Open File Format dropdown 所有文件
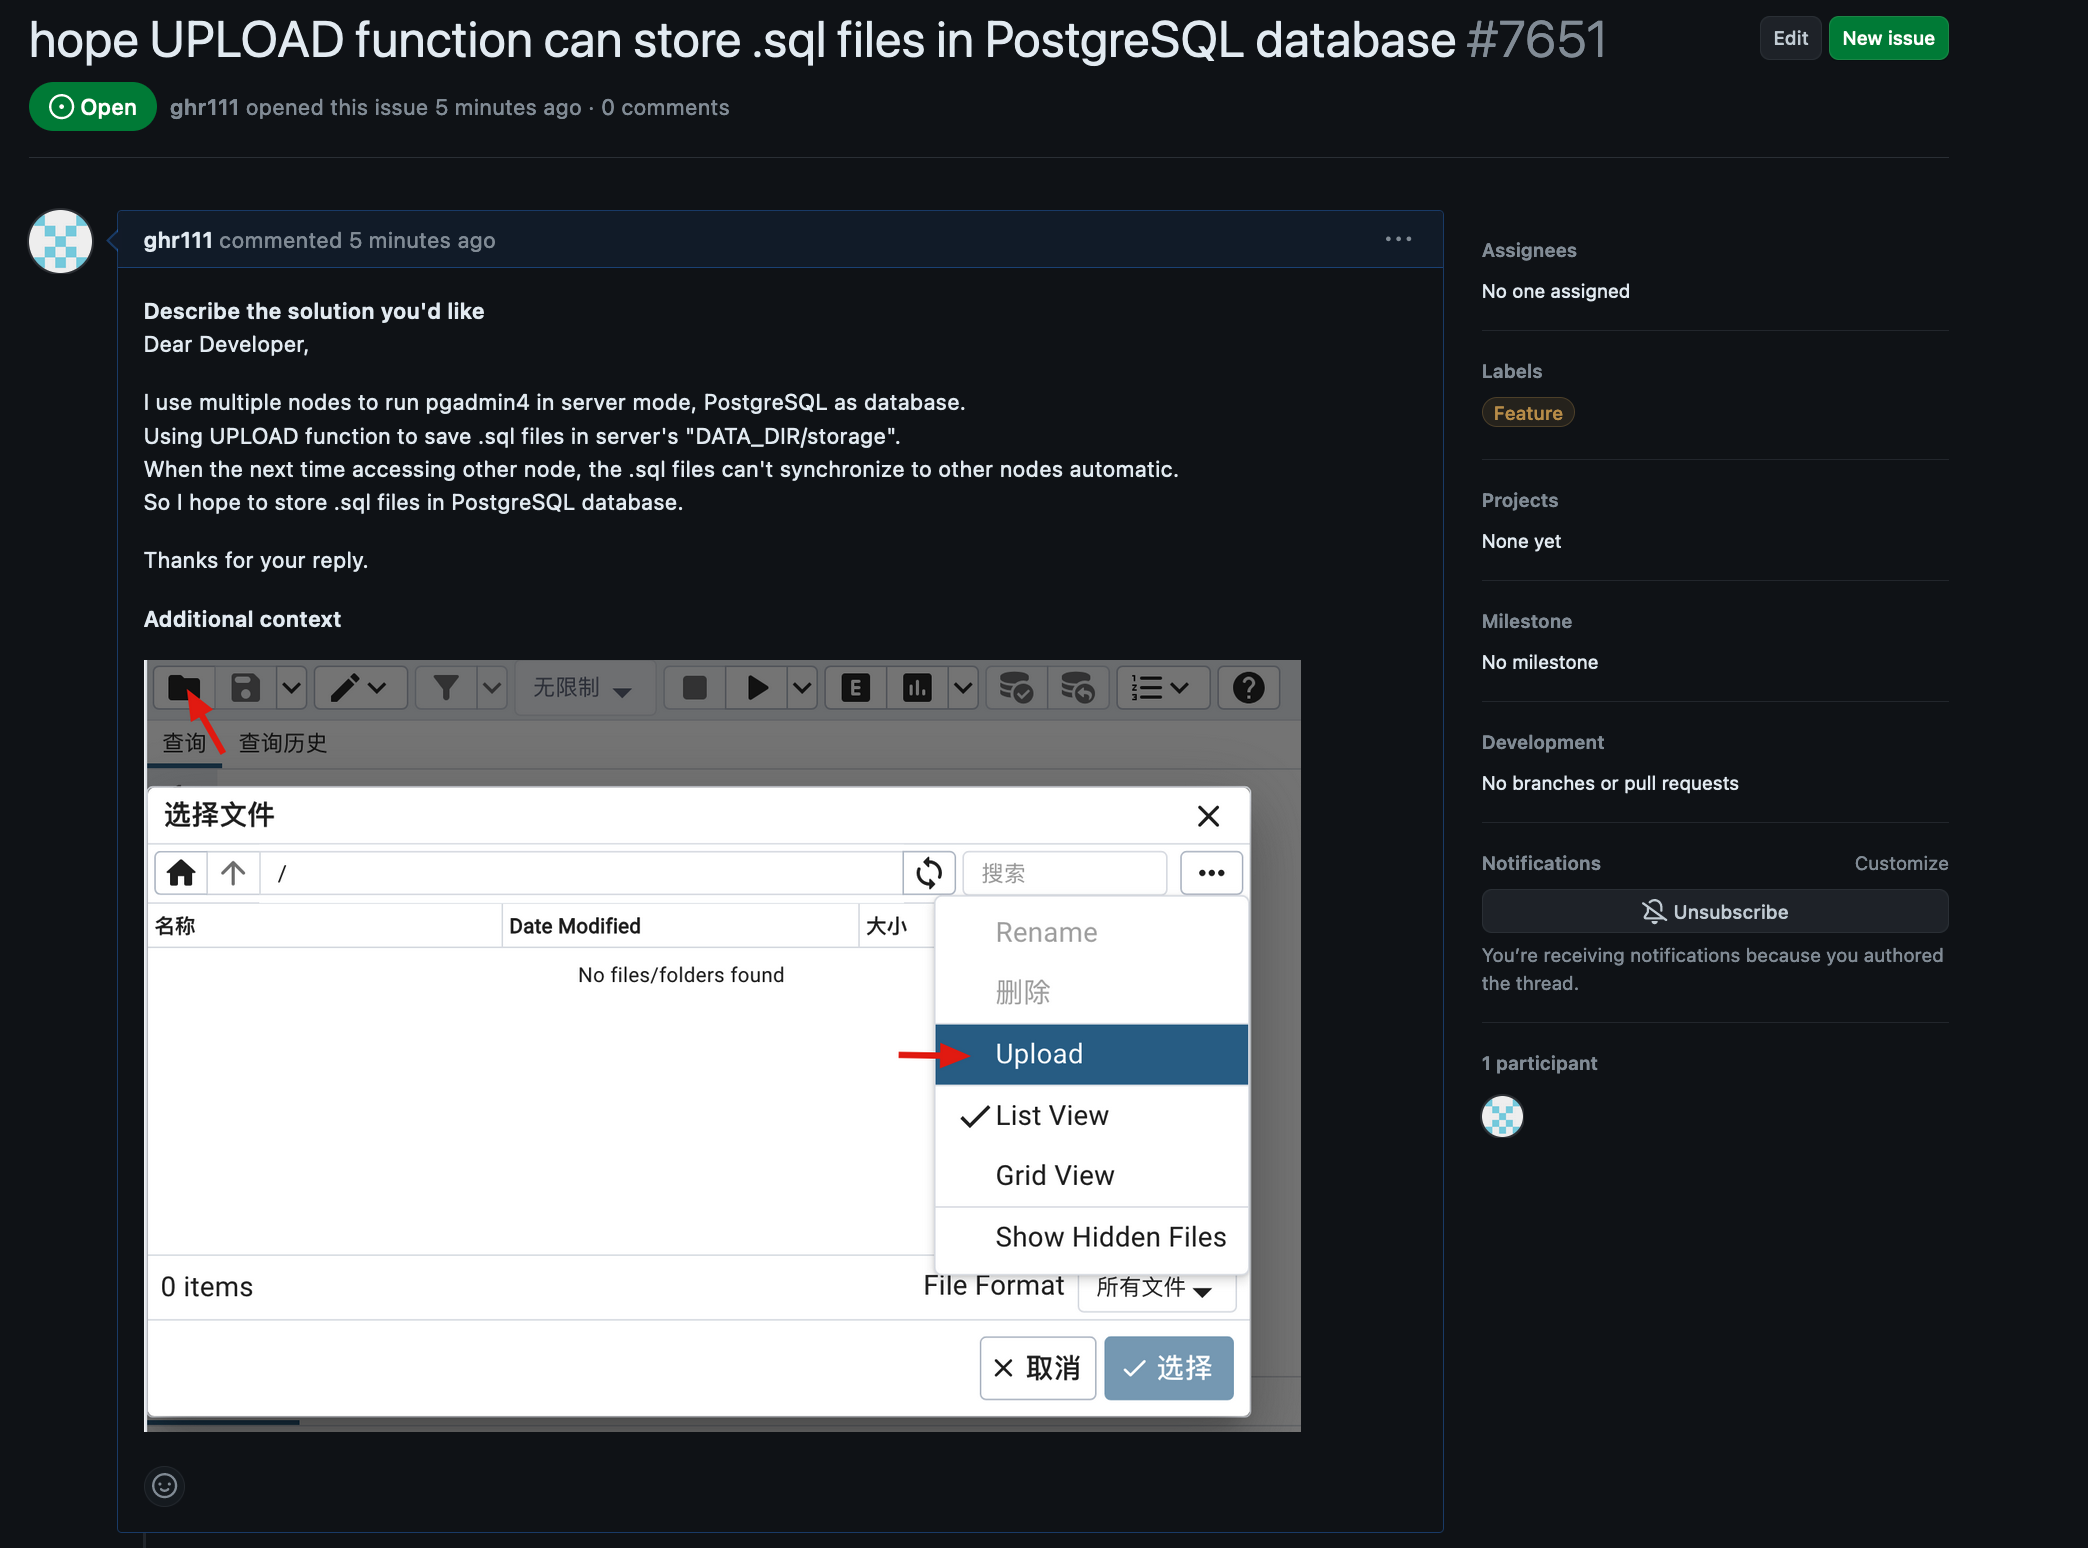 coord(1156,1287)
